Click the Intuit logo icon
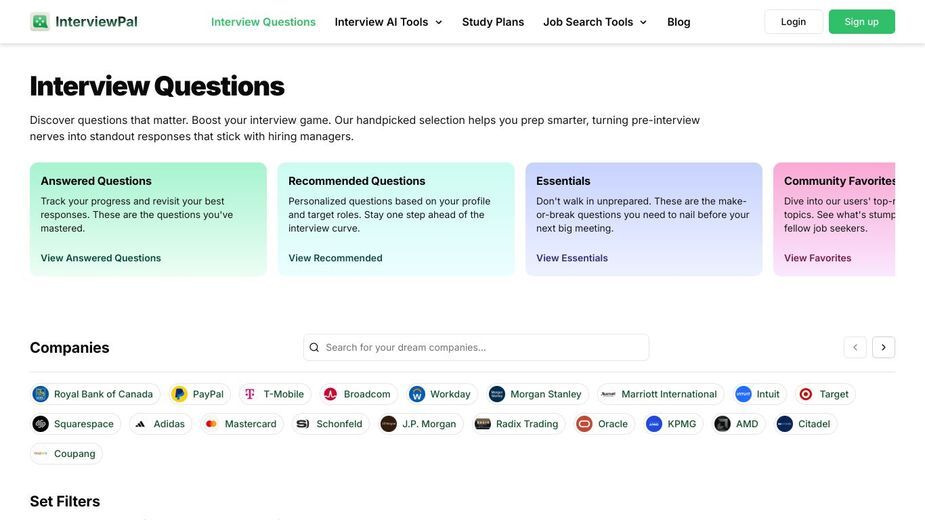This screenshot has height=520, width=925. click(743, 394)
